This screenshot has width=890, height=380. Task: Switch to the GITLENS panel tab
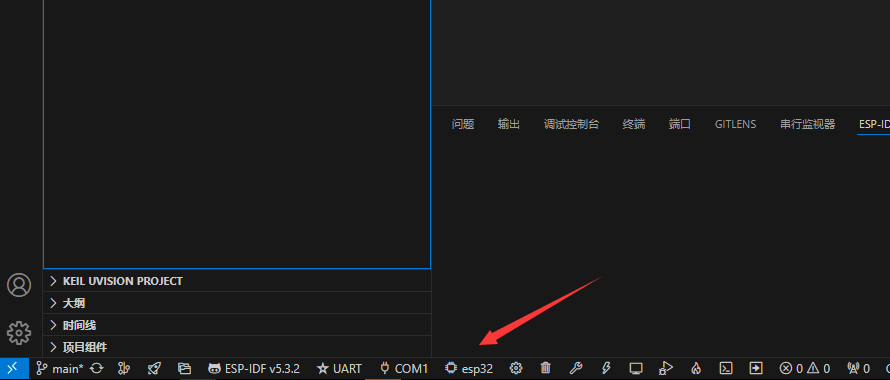(735, 124)
